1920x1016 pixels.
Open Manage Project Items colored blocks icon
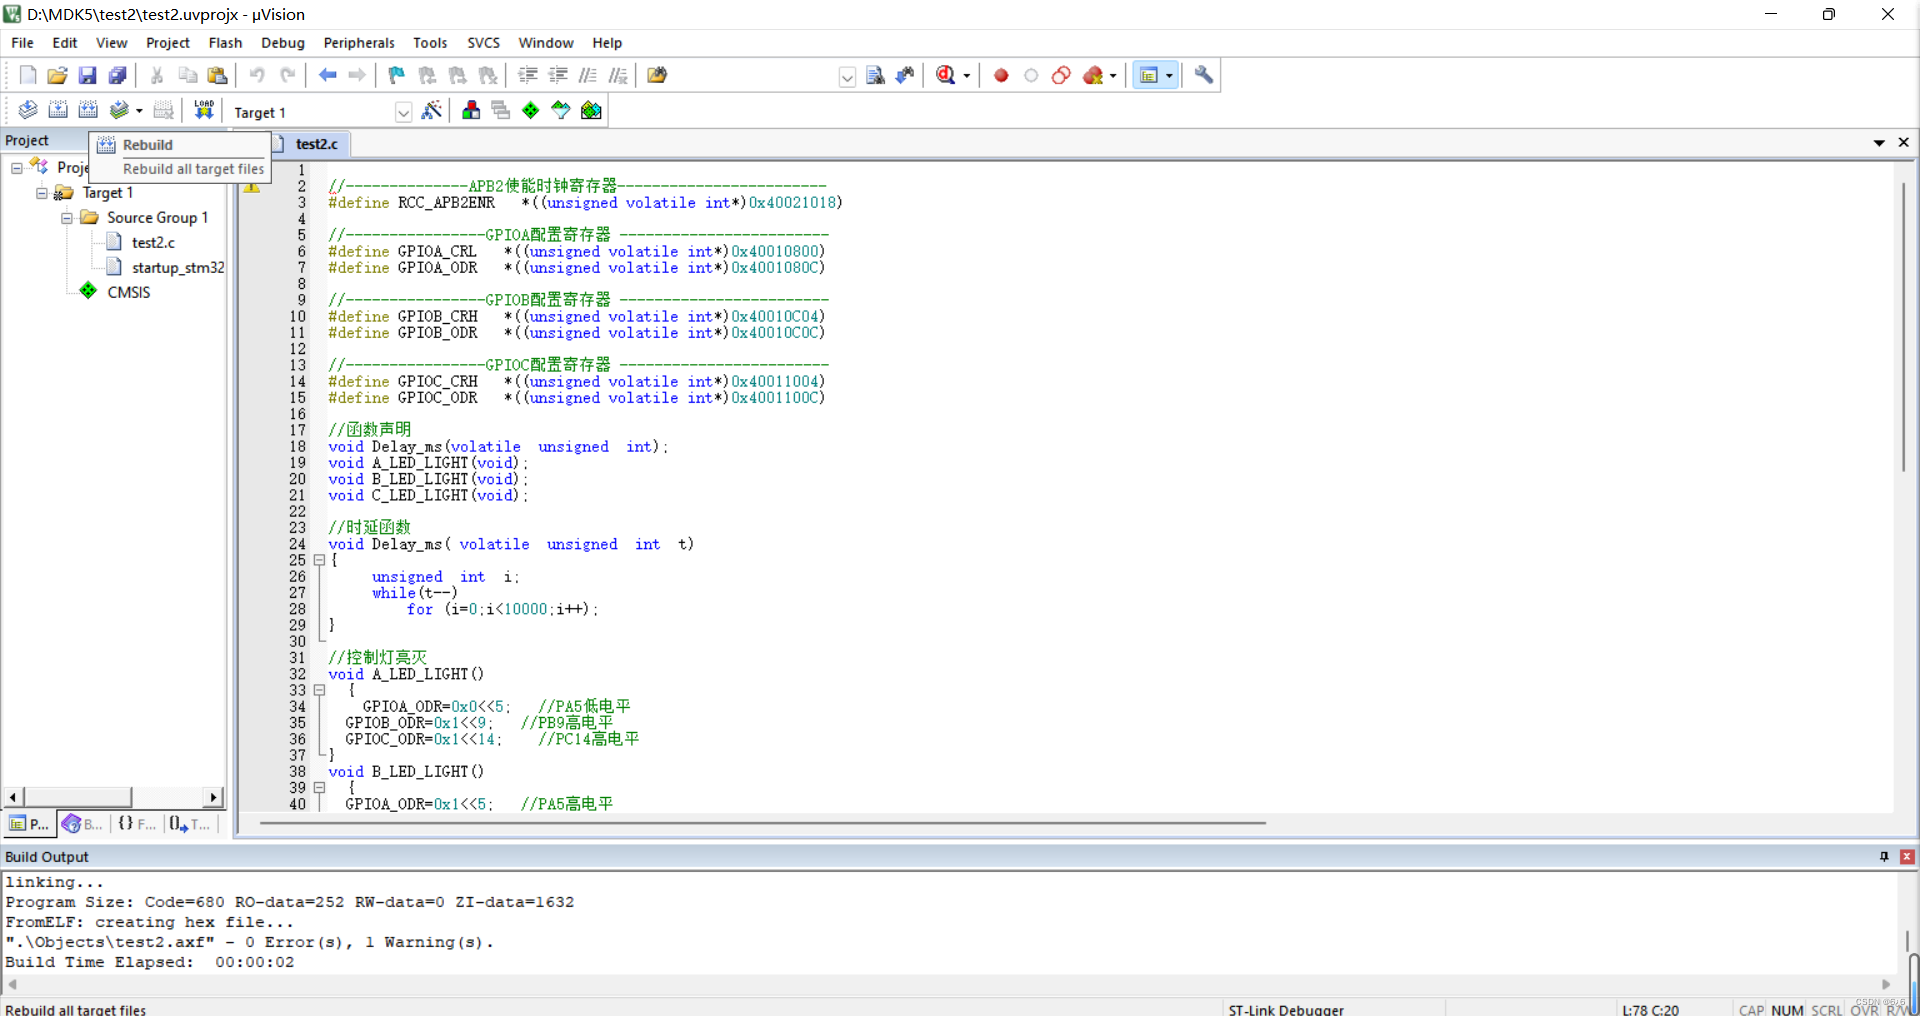(471, 110)
